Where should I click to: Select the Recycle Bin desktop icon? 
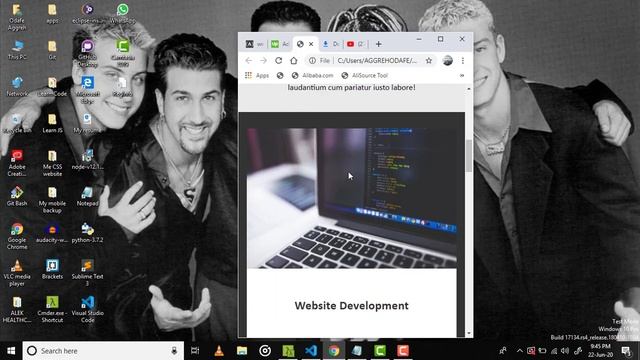click(17, 123)
